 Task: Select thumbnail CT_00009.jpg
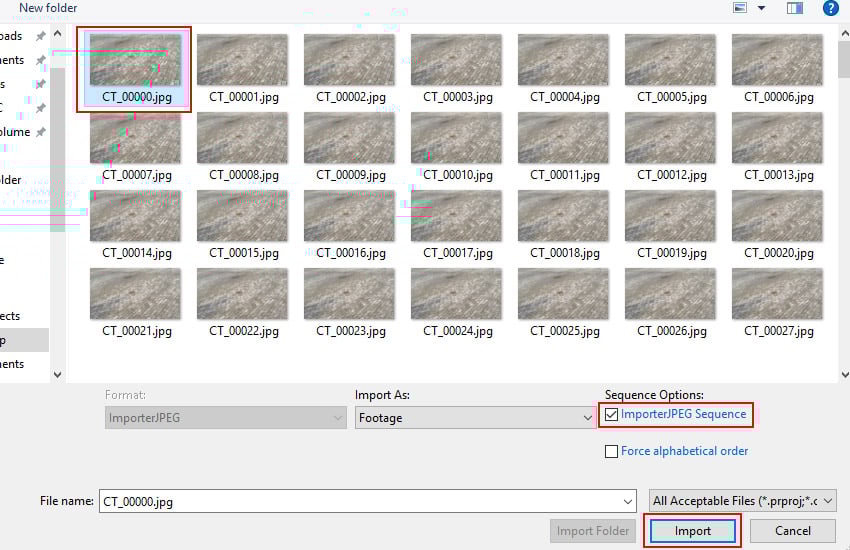(349, 138)
